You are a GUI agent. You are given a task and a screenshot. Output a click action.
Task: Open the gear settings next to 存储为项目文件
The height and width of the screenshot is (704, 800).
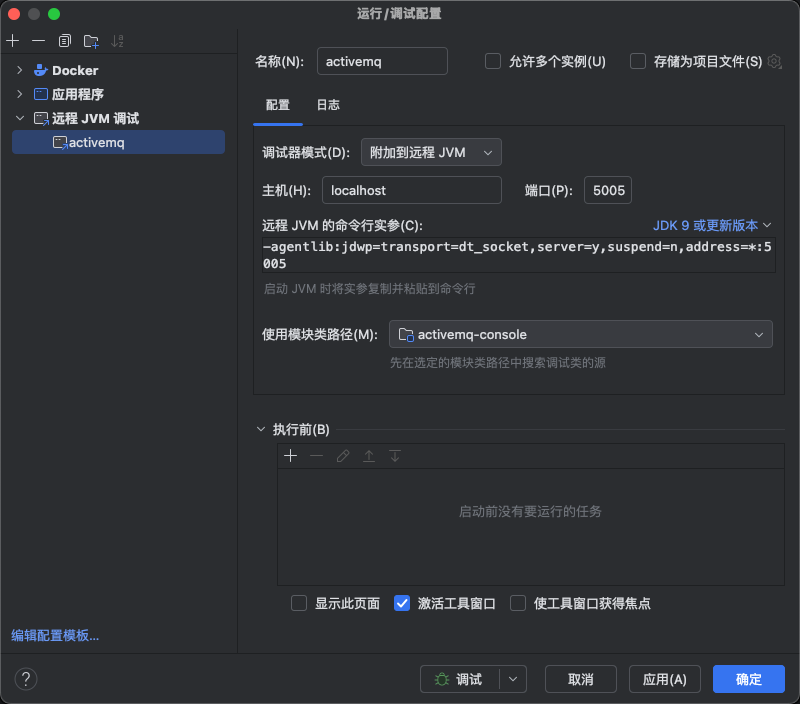(774, 62)
